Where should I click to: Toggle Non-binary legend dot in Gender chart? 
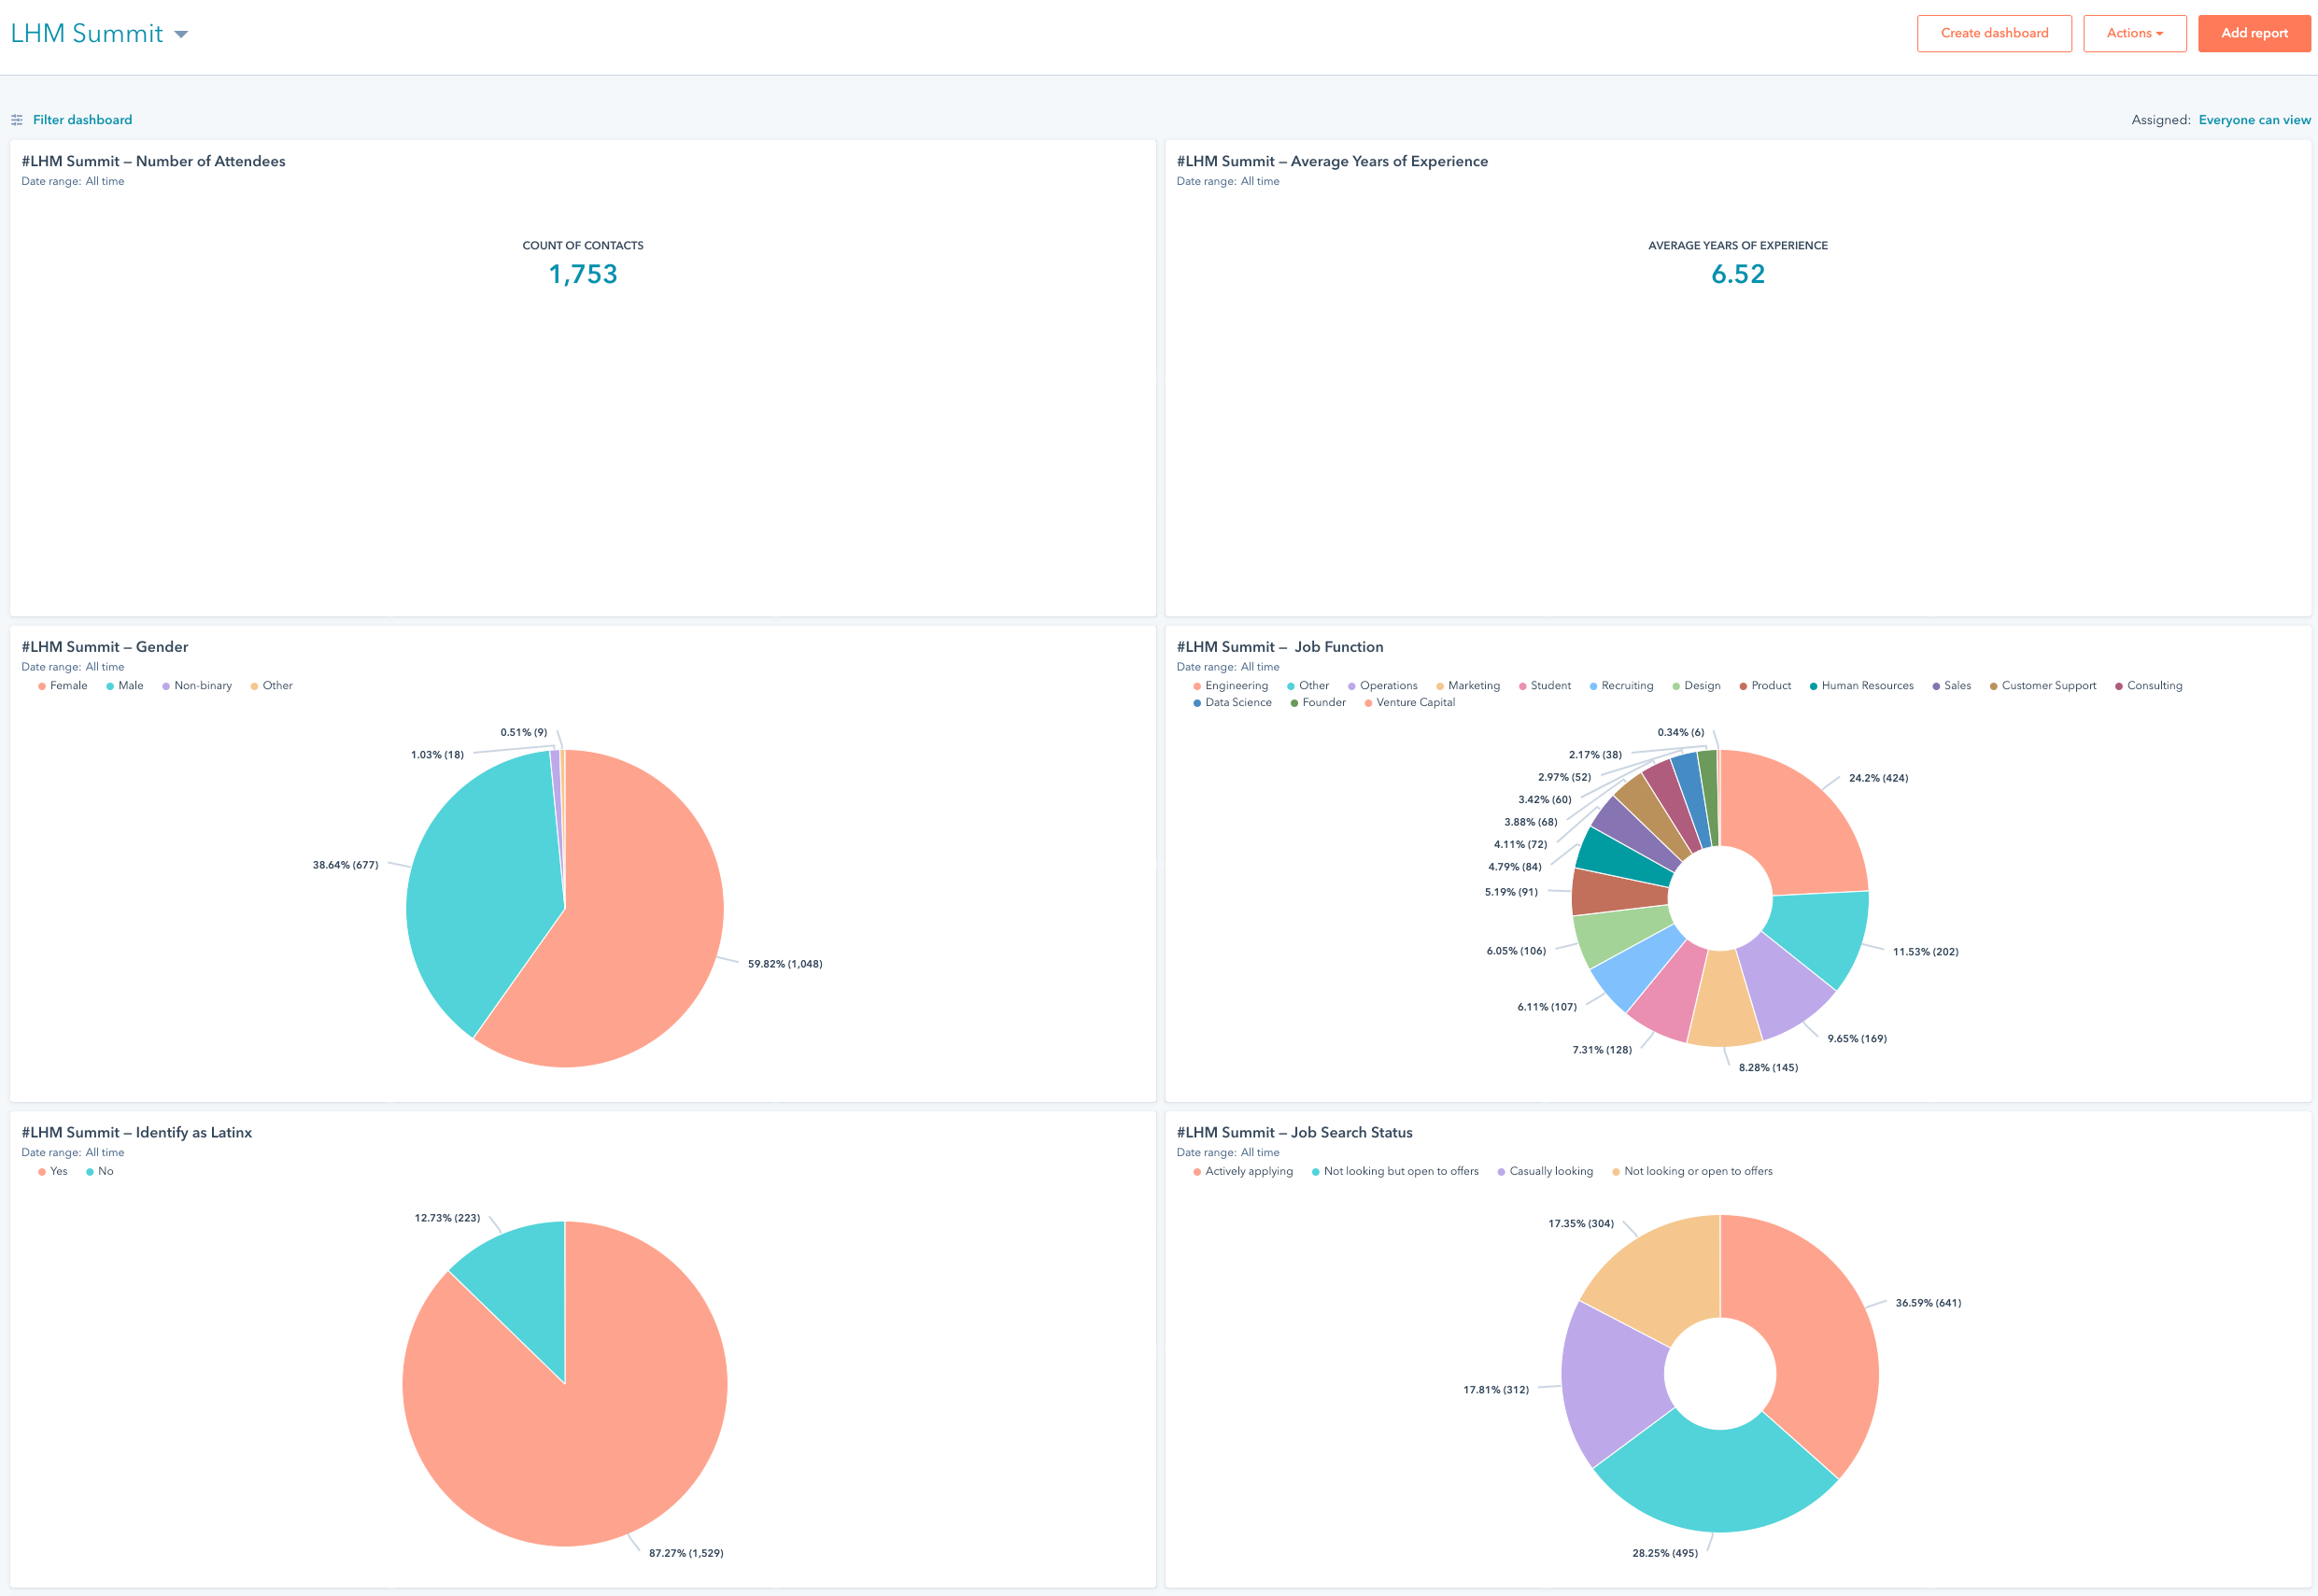click(166, 686)
